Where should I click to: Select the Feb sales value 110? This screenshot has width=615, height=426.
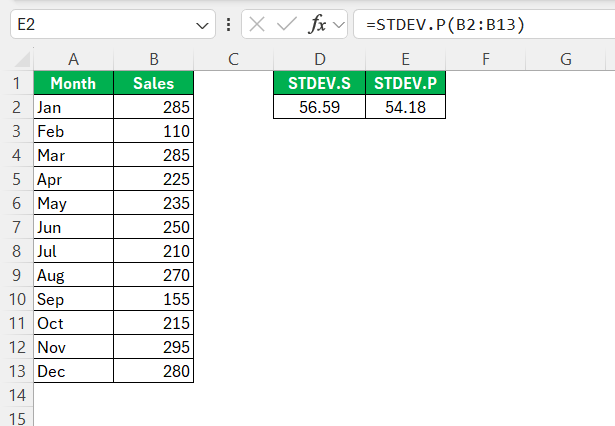(x=153, y=131)
